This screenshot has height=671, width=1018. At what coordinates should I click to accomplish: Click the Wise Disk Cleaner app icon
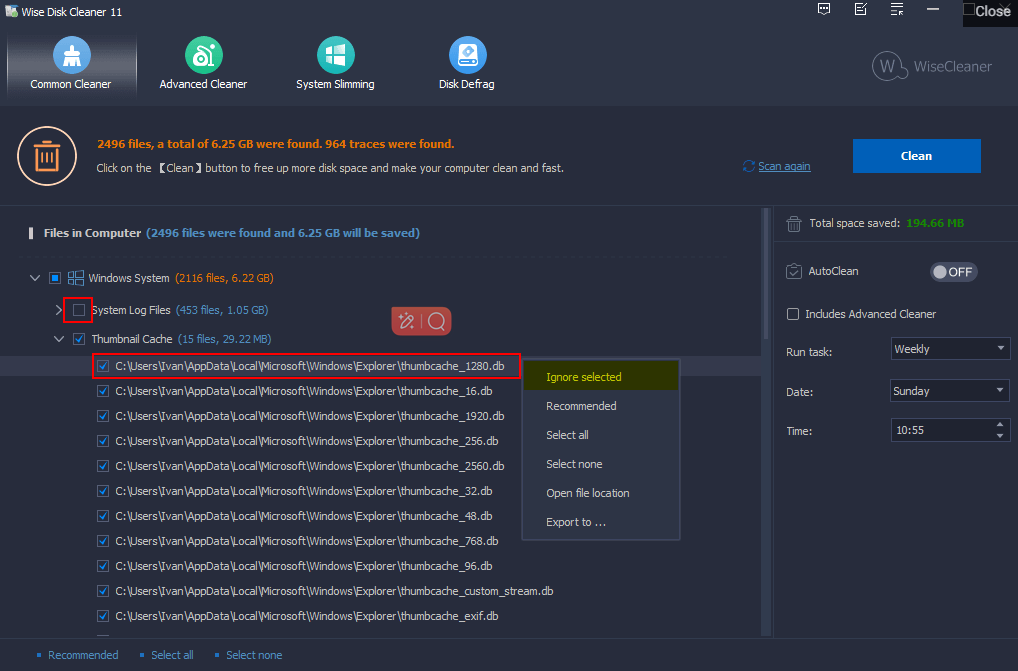coord(11,11)
